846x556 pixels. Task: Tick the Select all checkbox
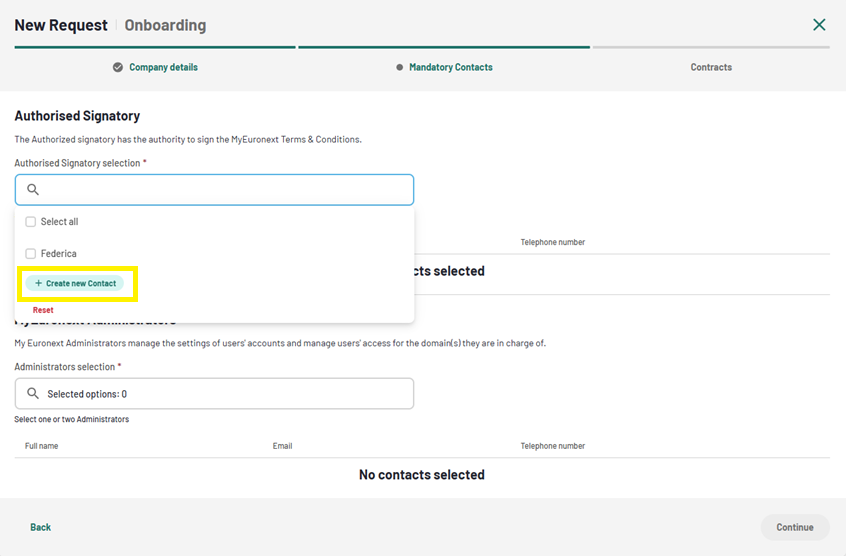pos(31,222)
